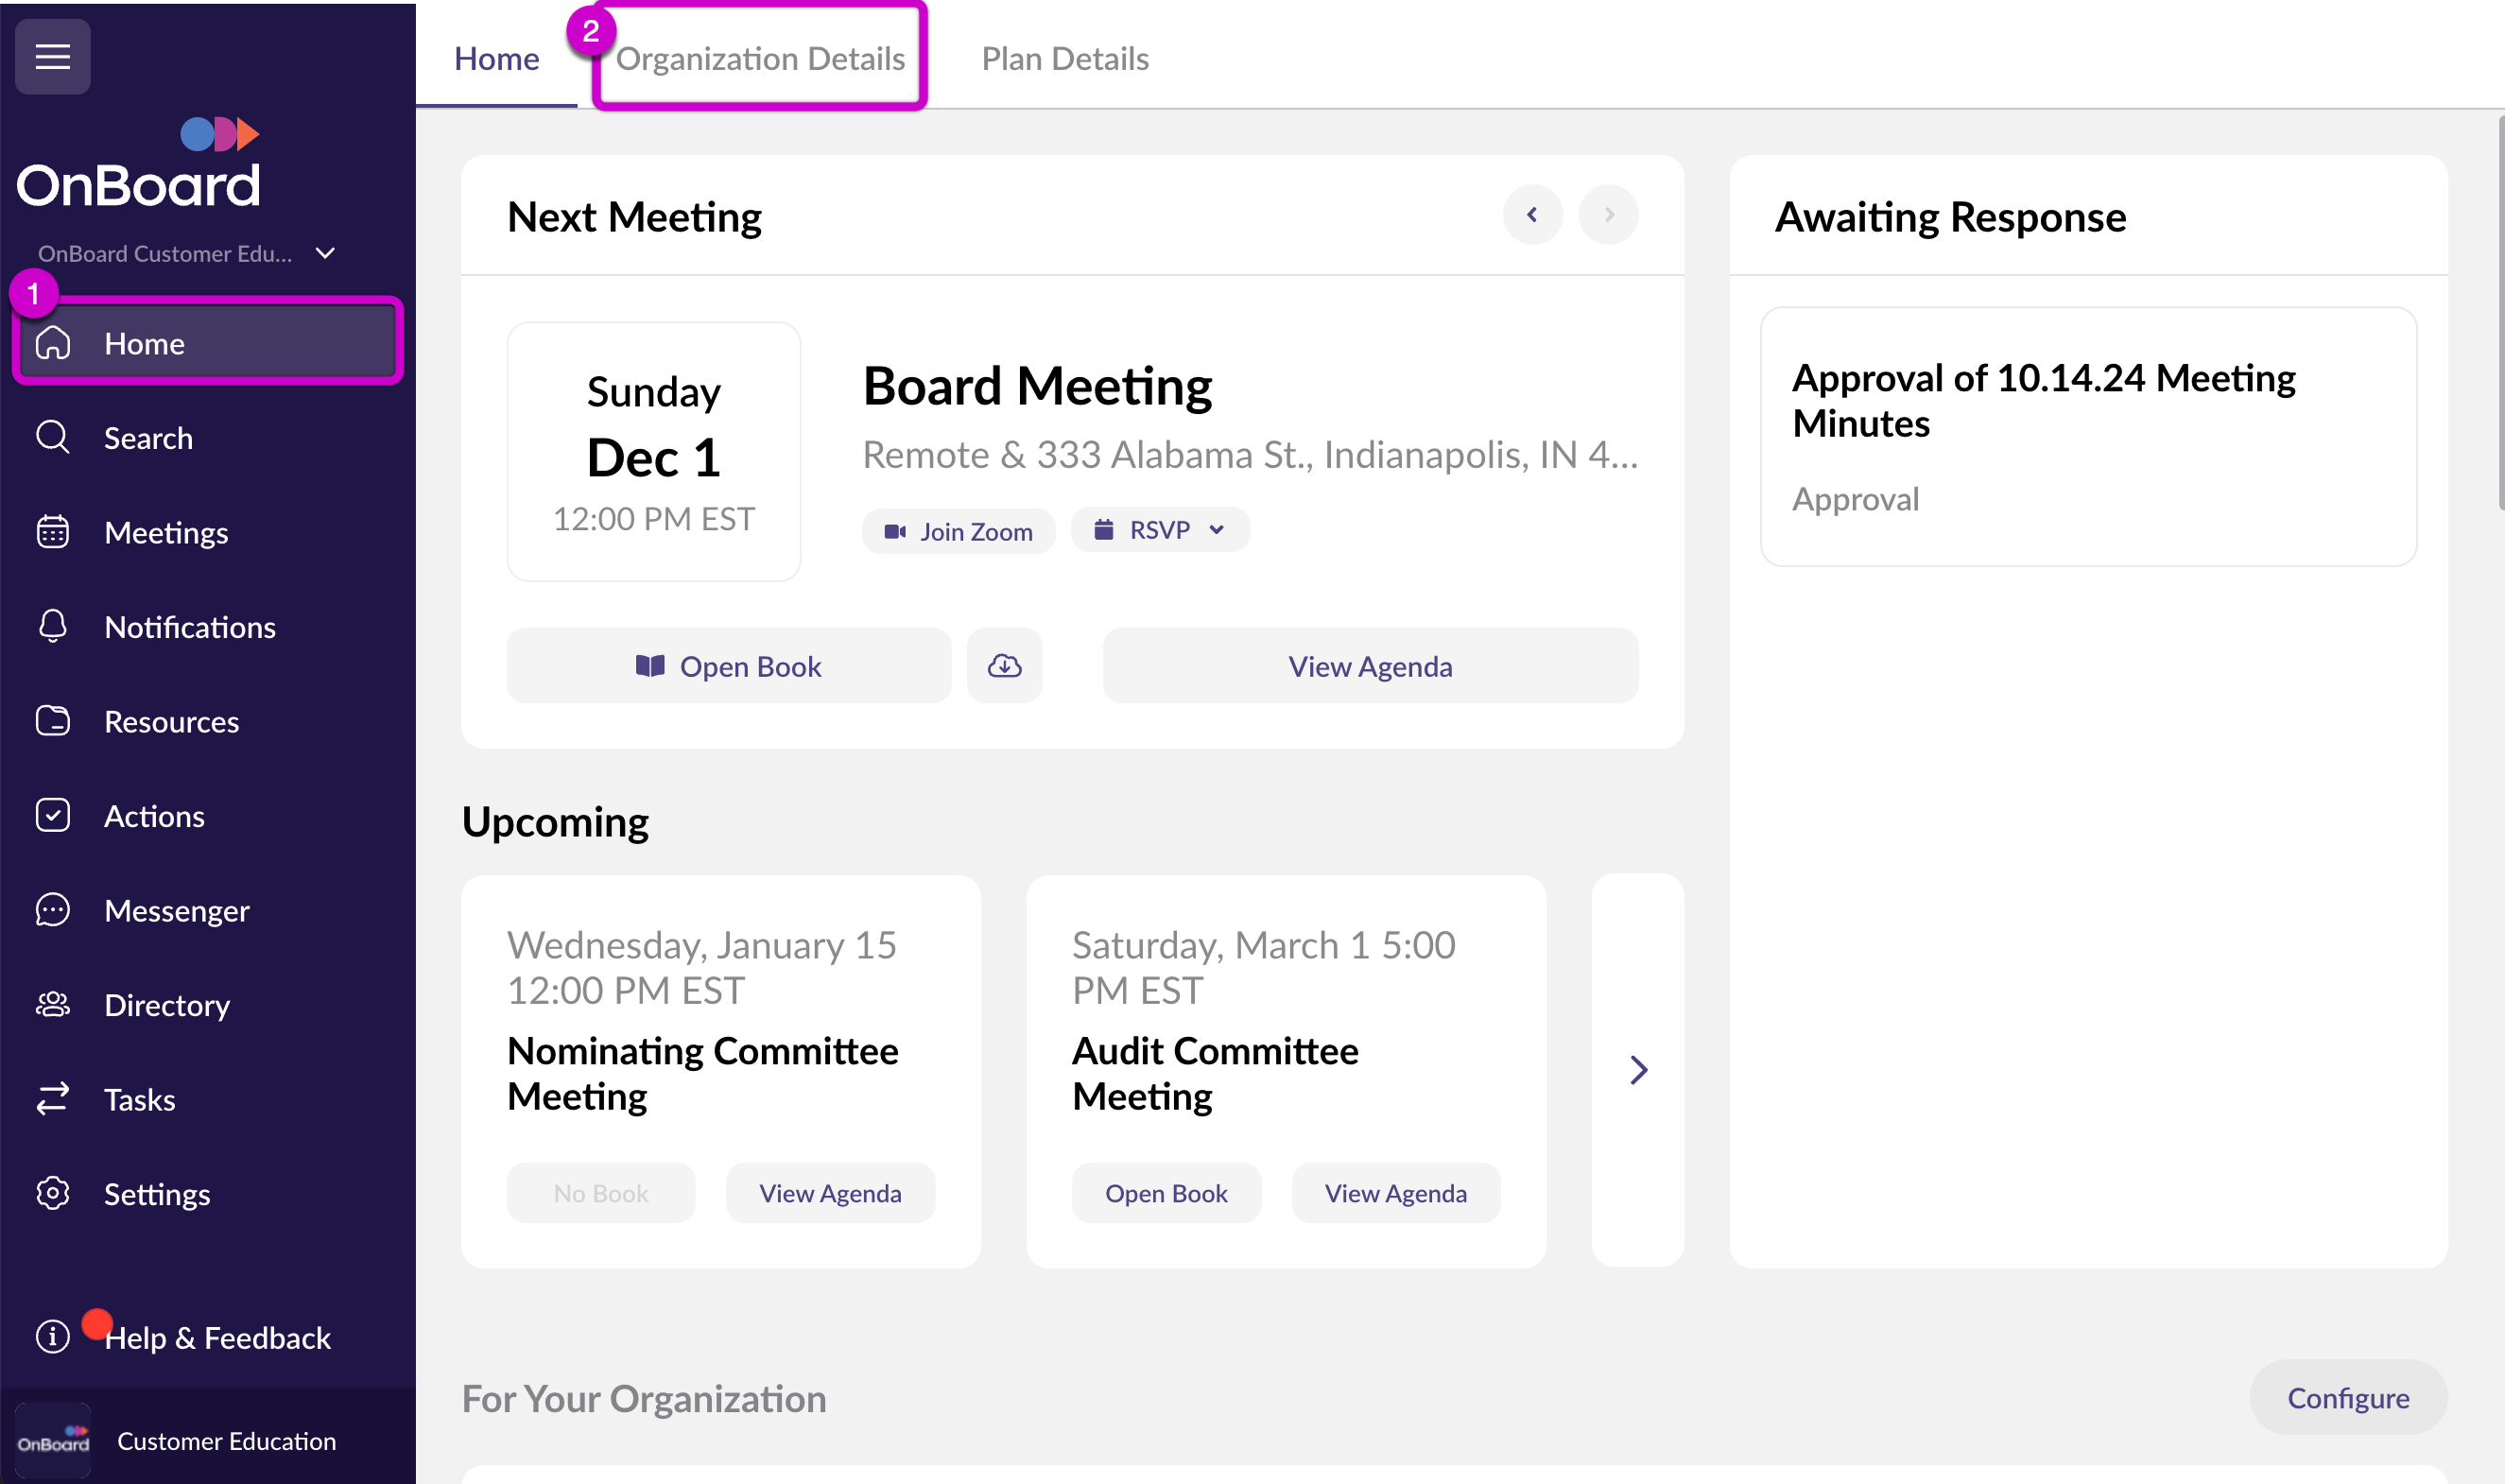View Agenda for Nominating Committee Meeting
Screen dimensions: 2505x1484
tap(830, 1193)
